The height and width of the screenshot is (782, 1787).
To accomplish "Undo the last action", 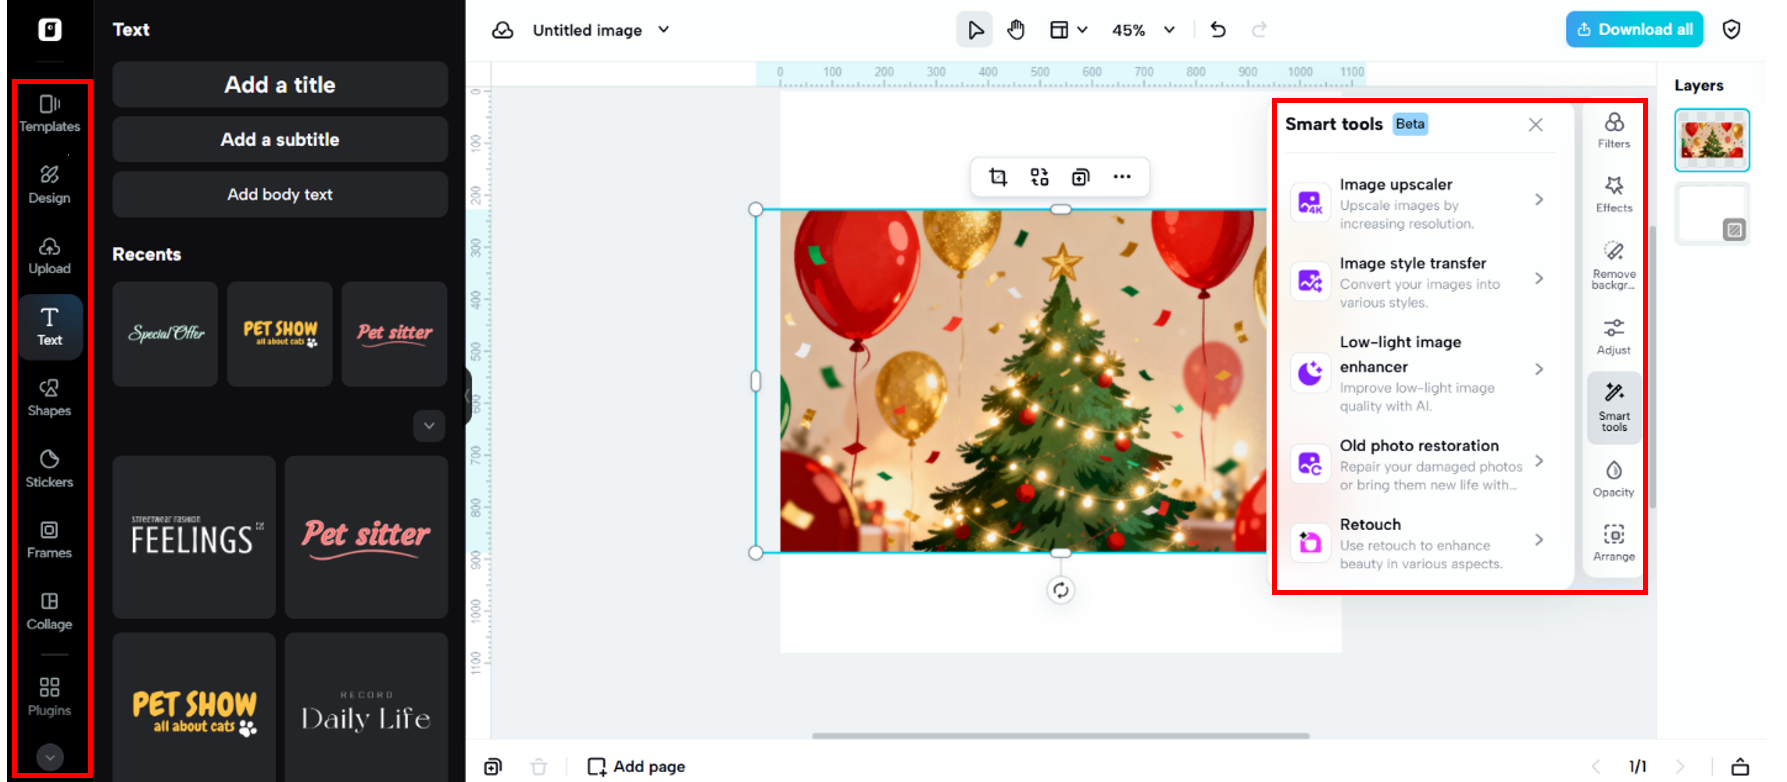I will 1218,30.
